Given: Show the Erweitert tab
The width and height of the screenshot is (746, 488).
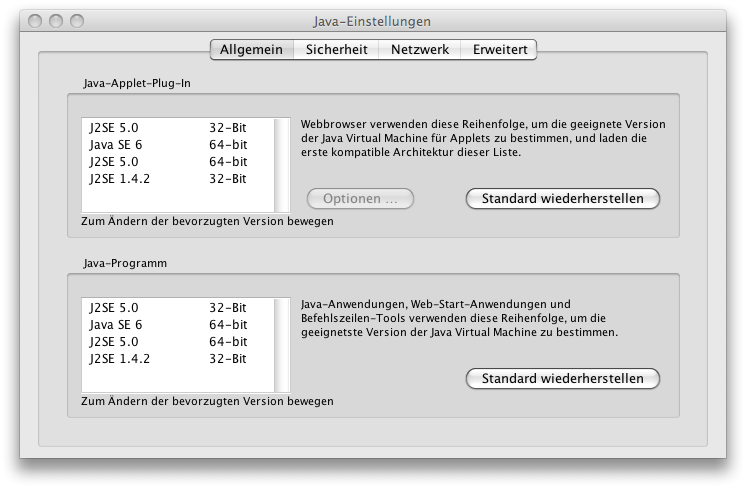Looking at the screenshot, I should tap(499, 49).
